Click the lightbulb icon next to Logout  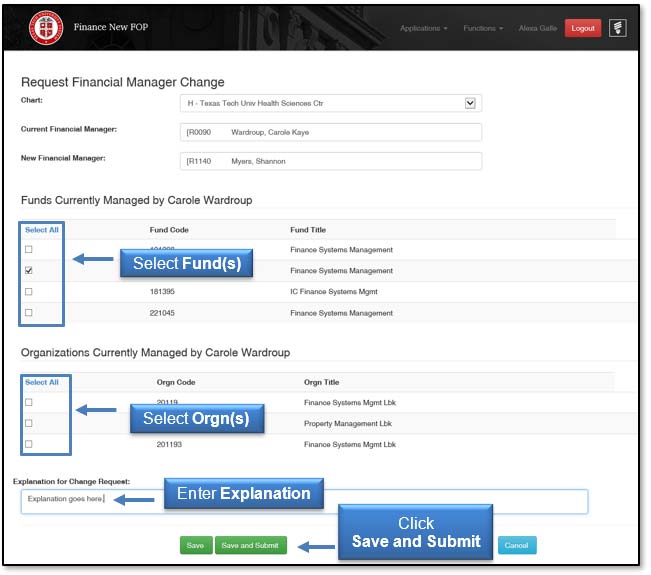tap(617, 28)
